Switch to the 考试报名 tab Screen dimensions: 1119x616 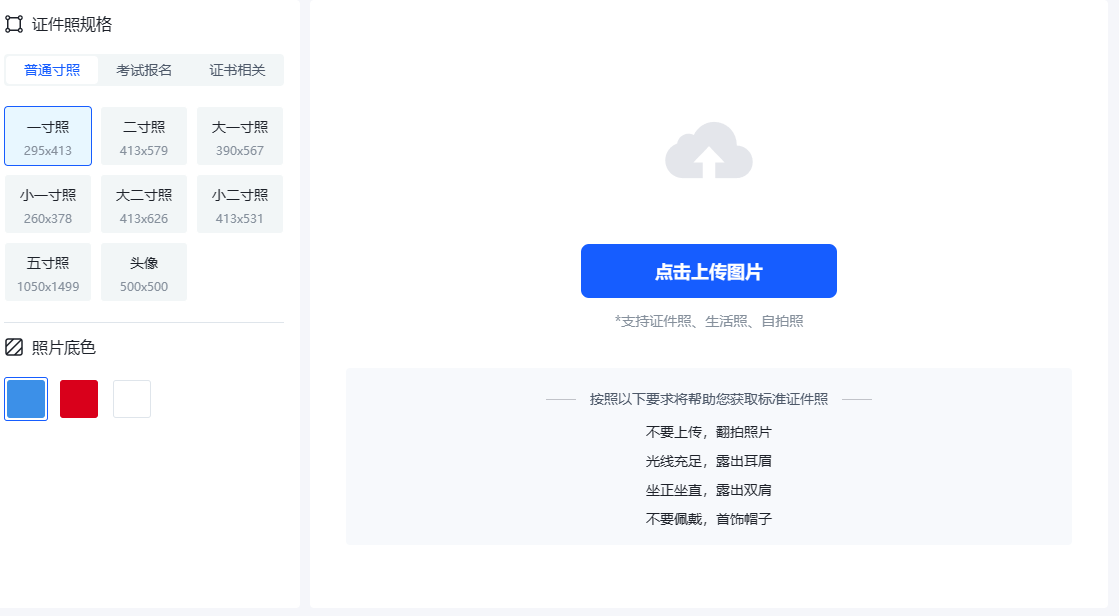142,70
